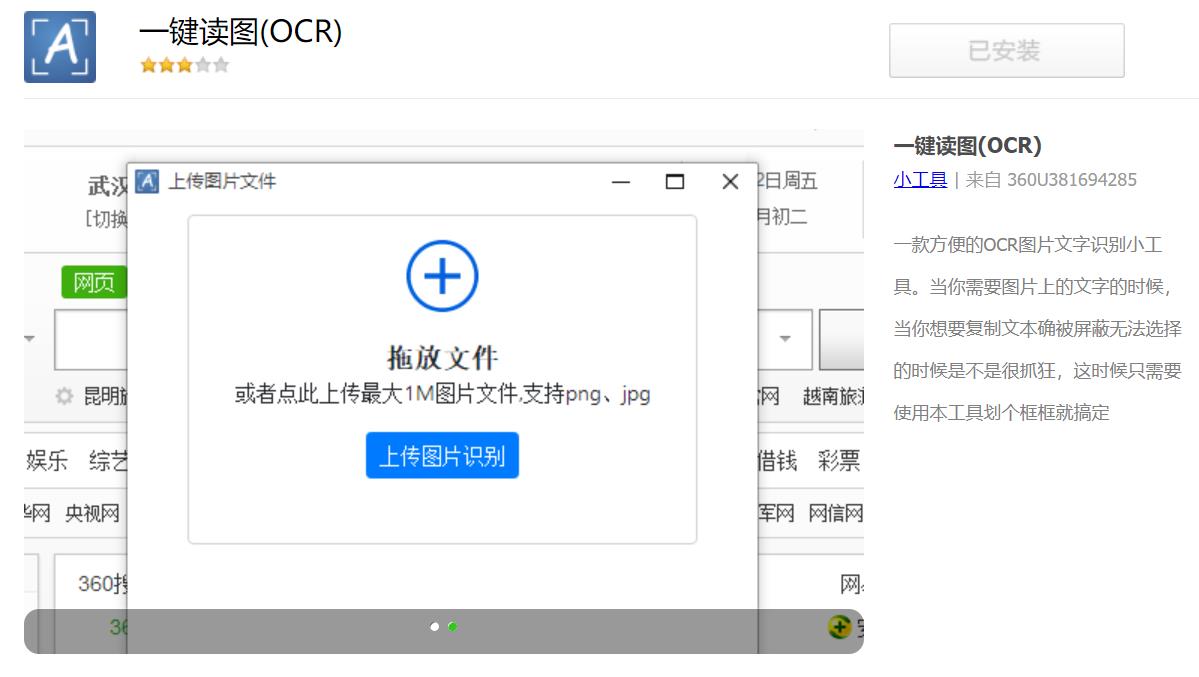Click the fourth gray rating star
1199x677 pixels.
point(201,65)
